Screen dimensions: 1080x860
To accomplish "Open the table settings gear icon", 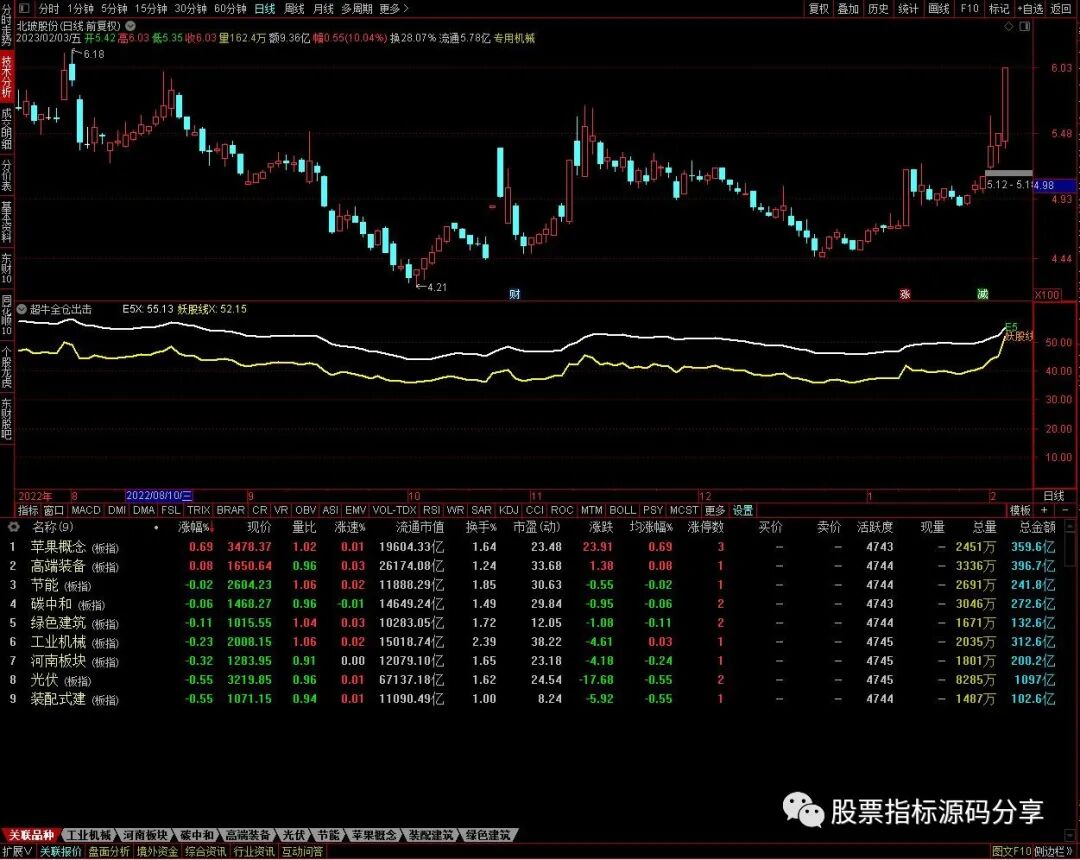I will pos(13,527).
